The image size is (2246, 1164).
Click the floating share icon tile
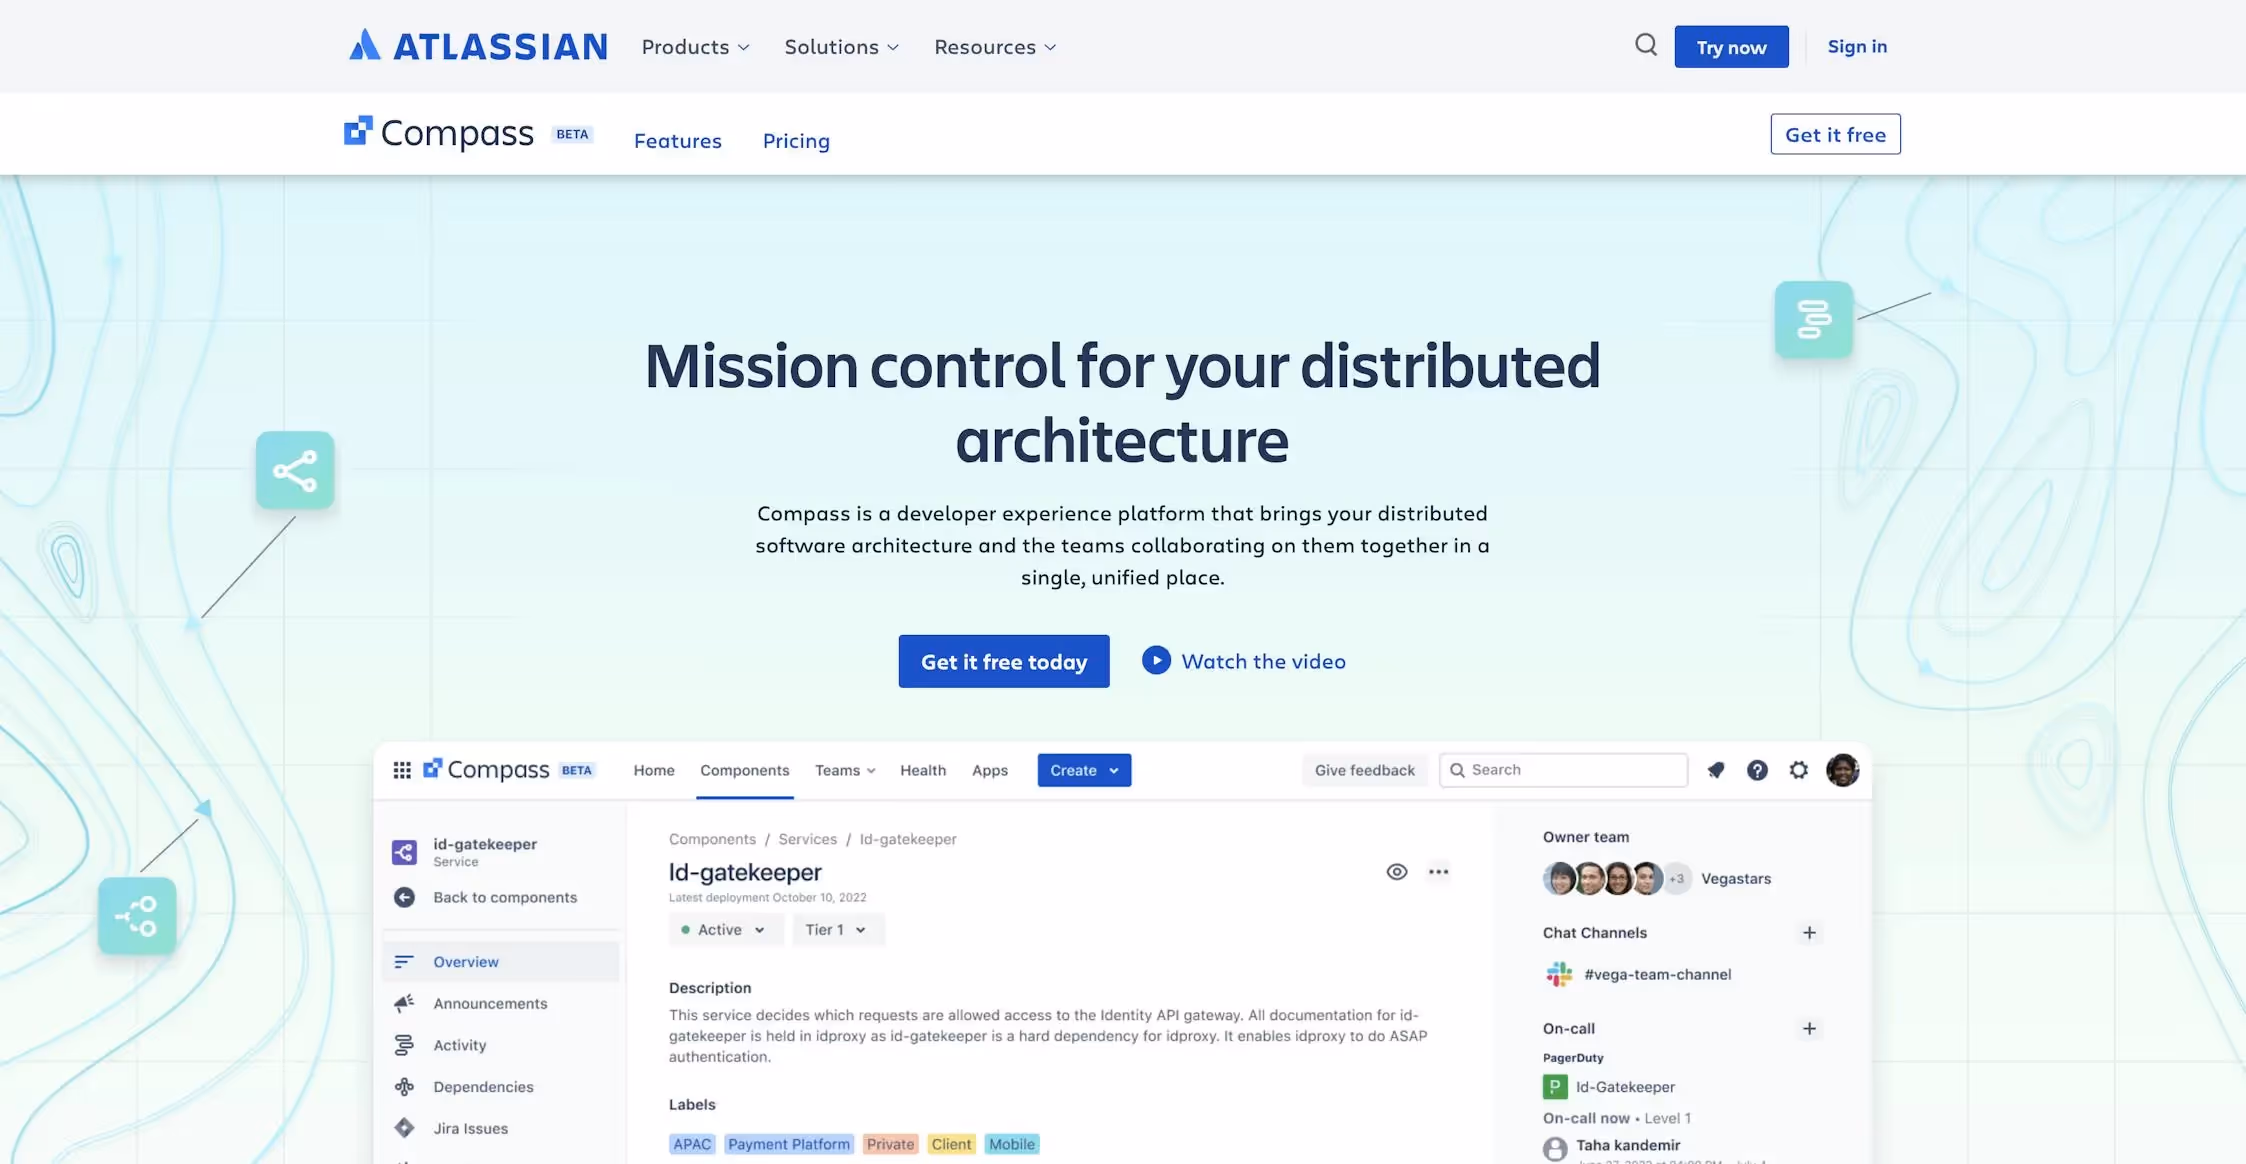click(x=295, y=470)
